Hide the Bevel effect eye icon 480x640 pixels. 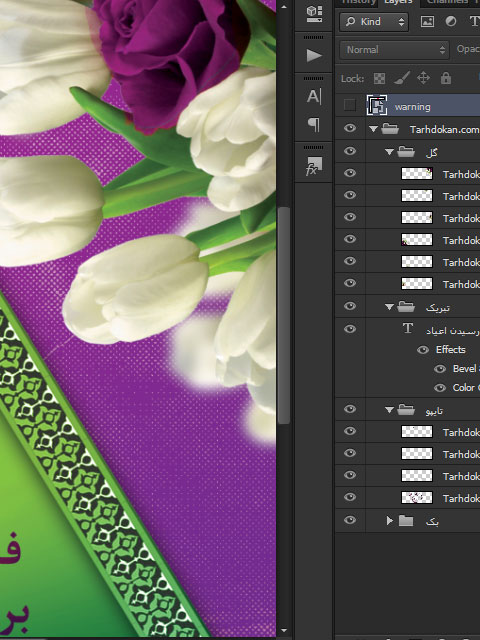440,369
